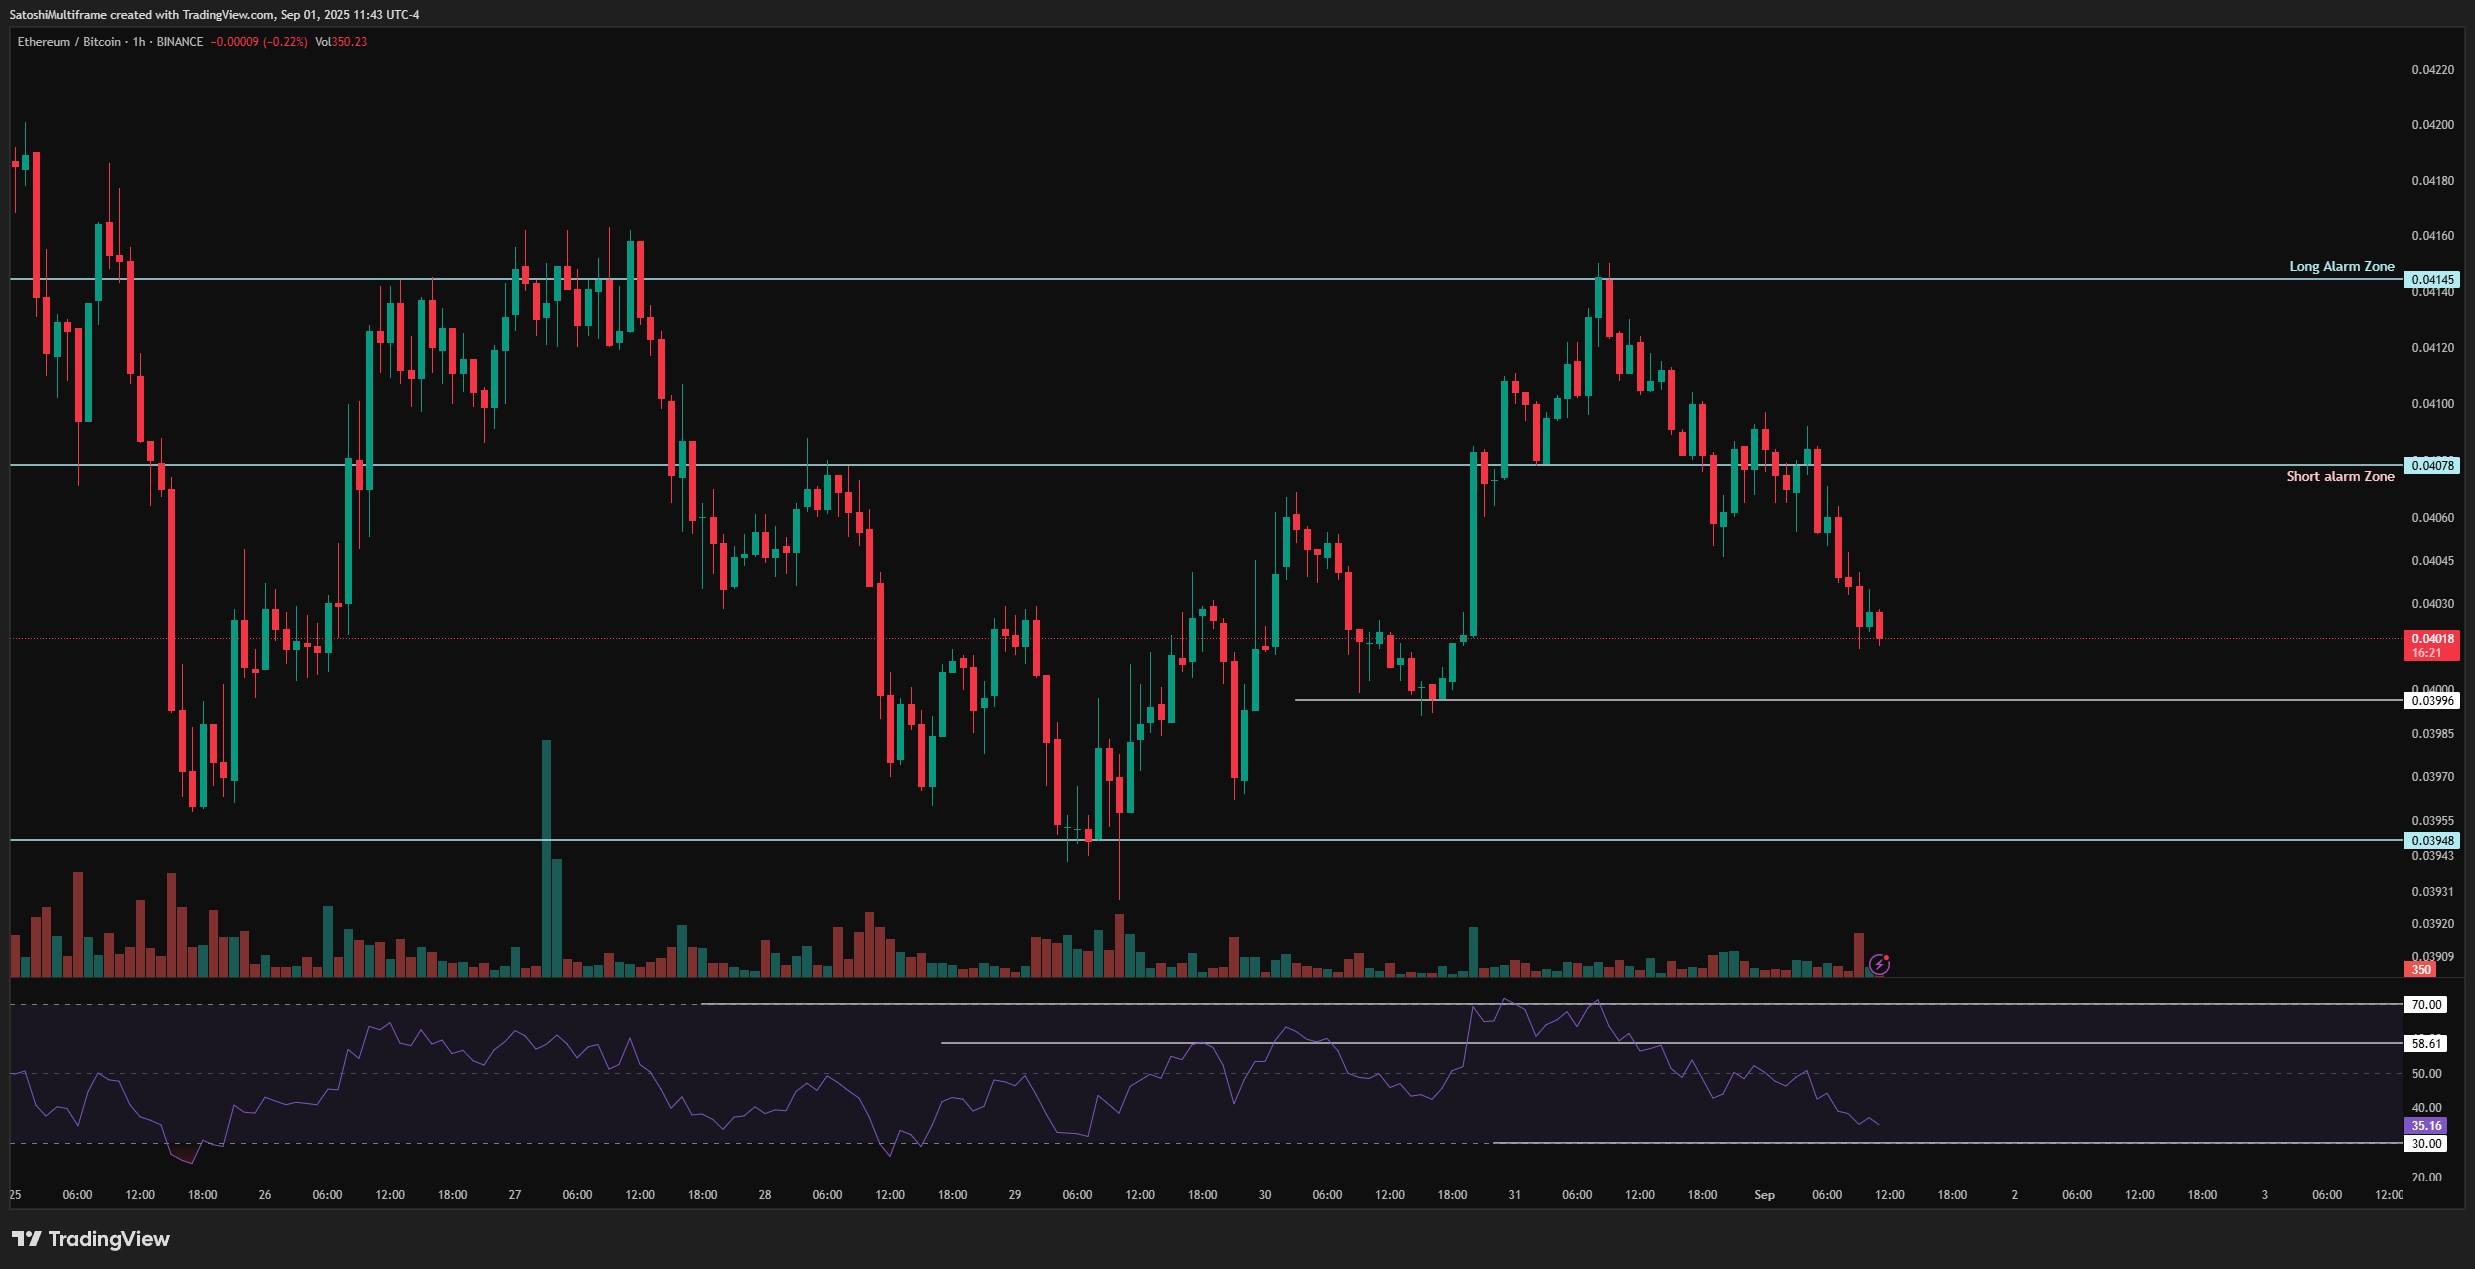Image resolution: width=2475 pixels, height=1269 pixels.
Task: Click the 0.03996 price line tag
Action: [x=2432, y=700]
